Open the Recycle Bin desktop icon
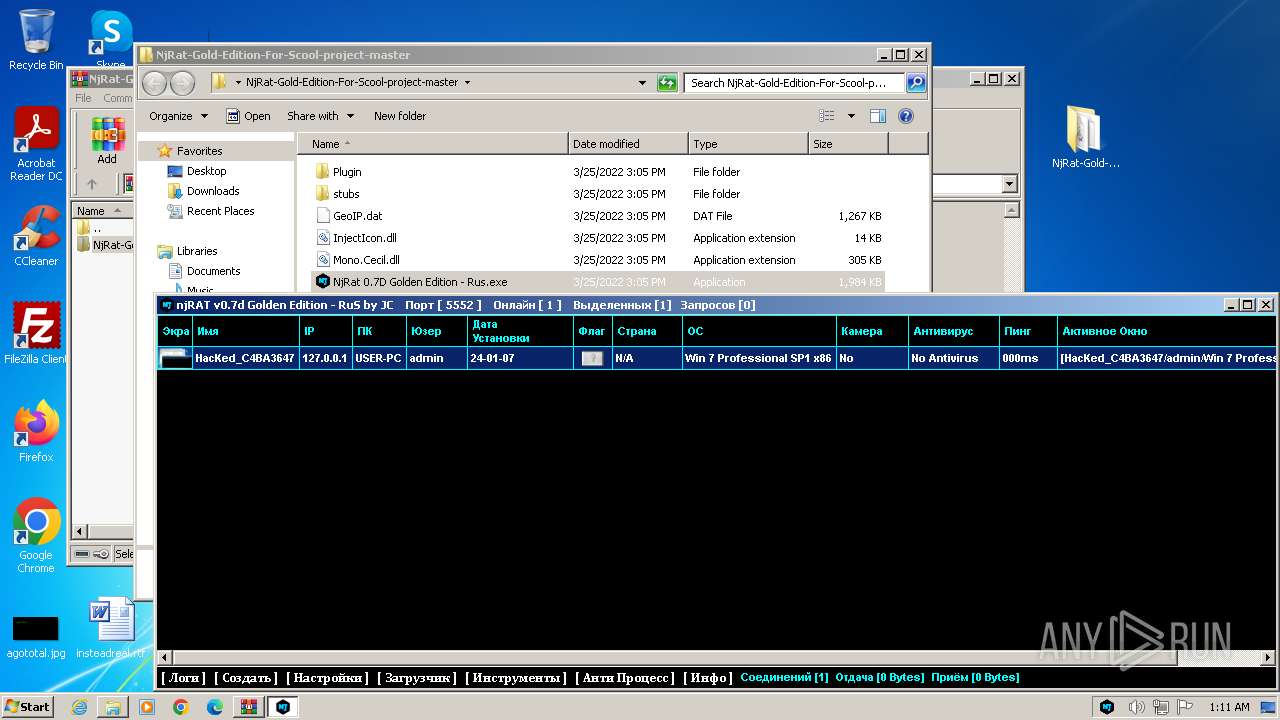Screen dimensions: 1280x720 (36, 40)
